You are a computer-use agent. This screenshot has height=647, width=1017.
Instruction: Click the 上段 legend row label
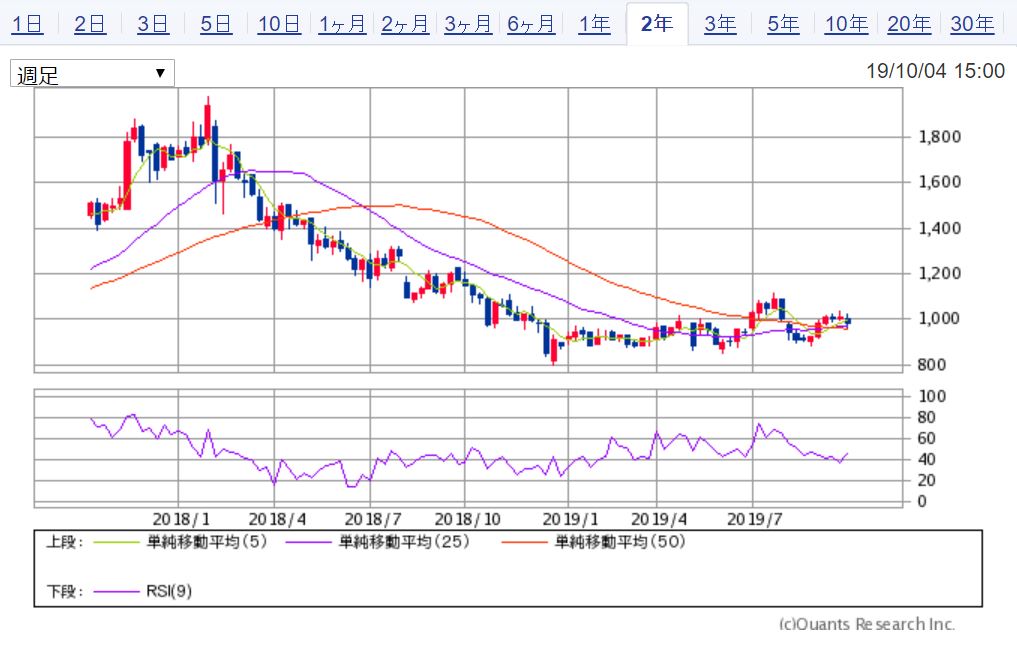(64, 542)
